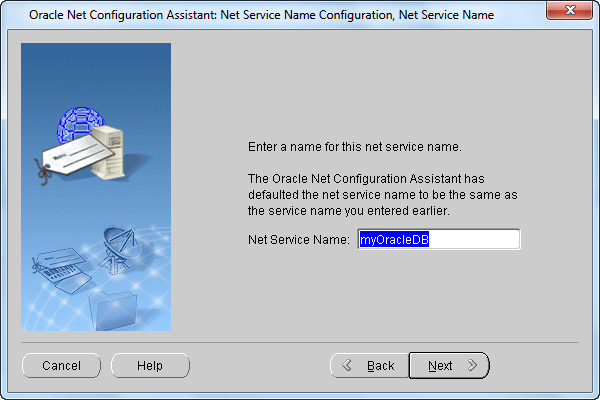Click the Cancel button
Viewport: 600px width, 400px height.
pos(61,366)
